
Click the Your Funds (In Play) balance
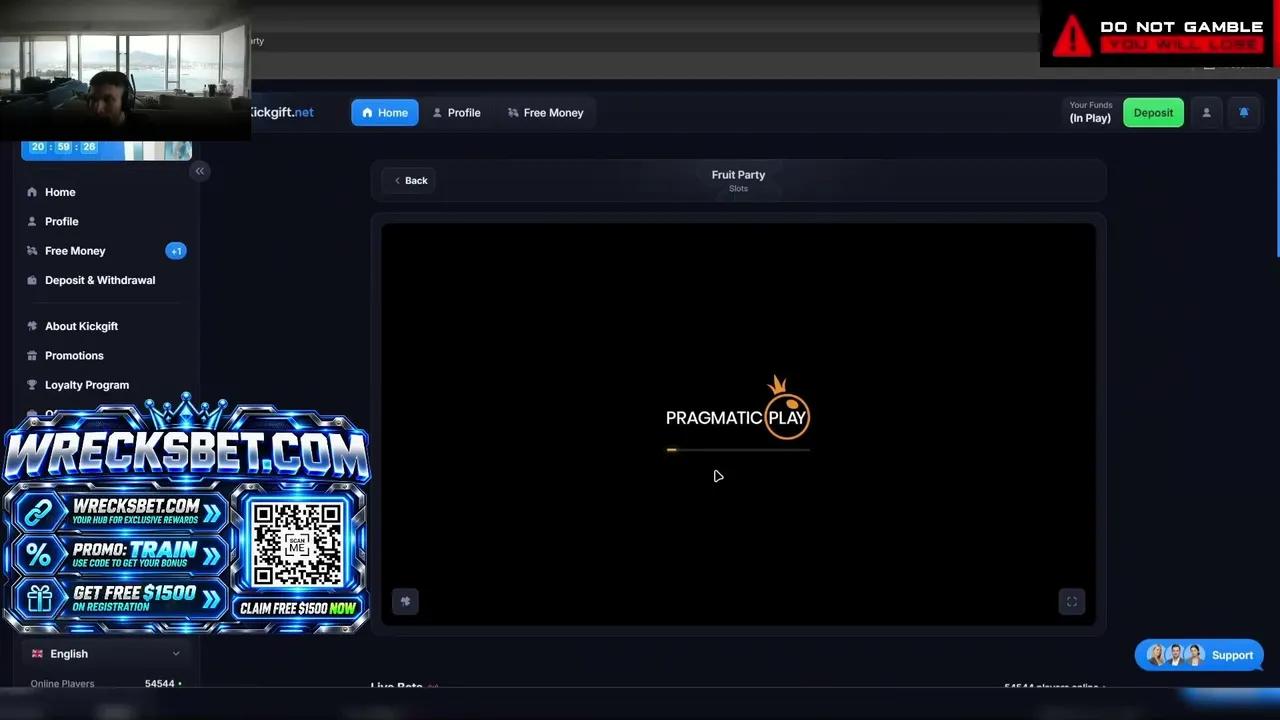[x=1090, y=112]
